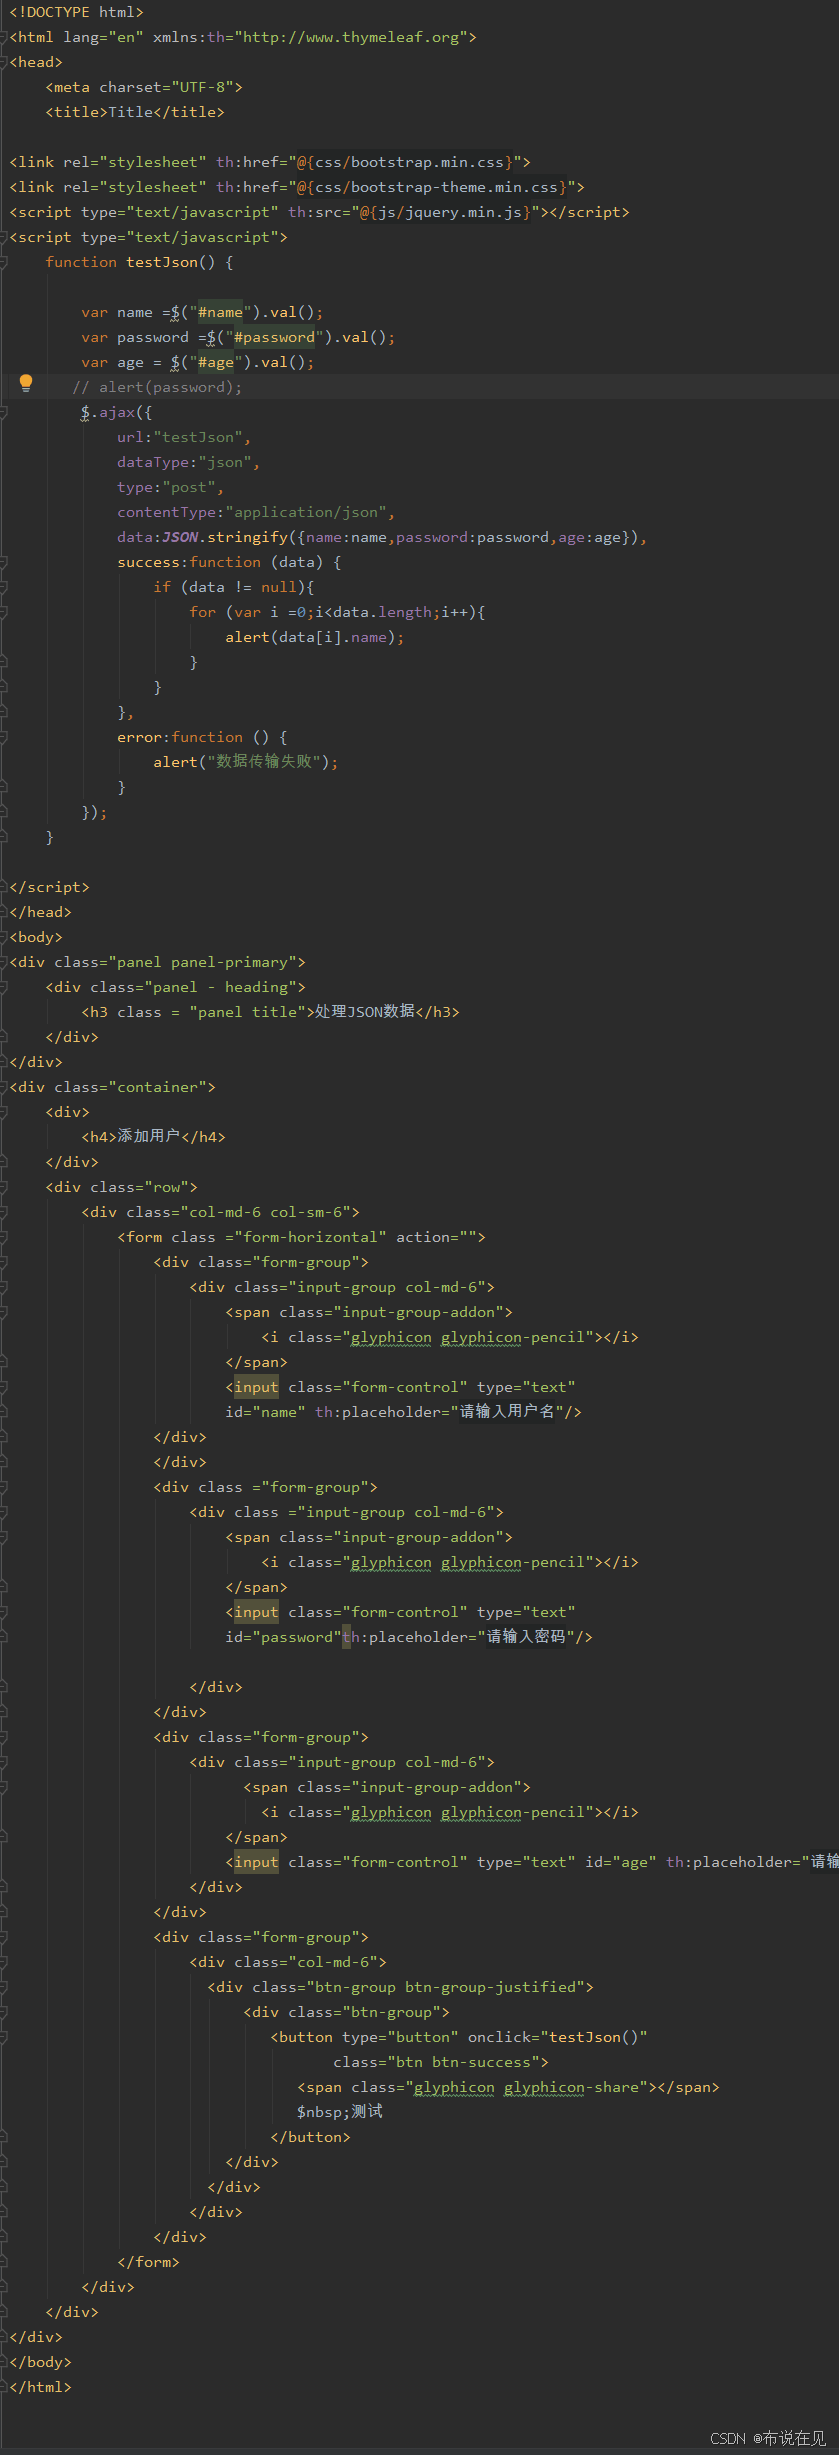Image resolution: width=839 pixels, height=2455 pixels.
Task: Collapse the fold marker beside the $.ajax({ line
Action: click(x=4, y=412)
